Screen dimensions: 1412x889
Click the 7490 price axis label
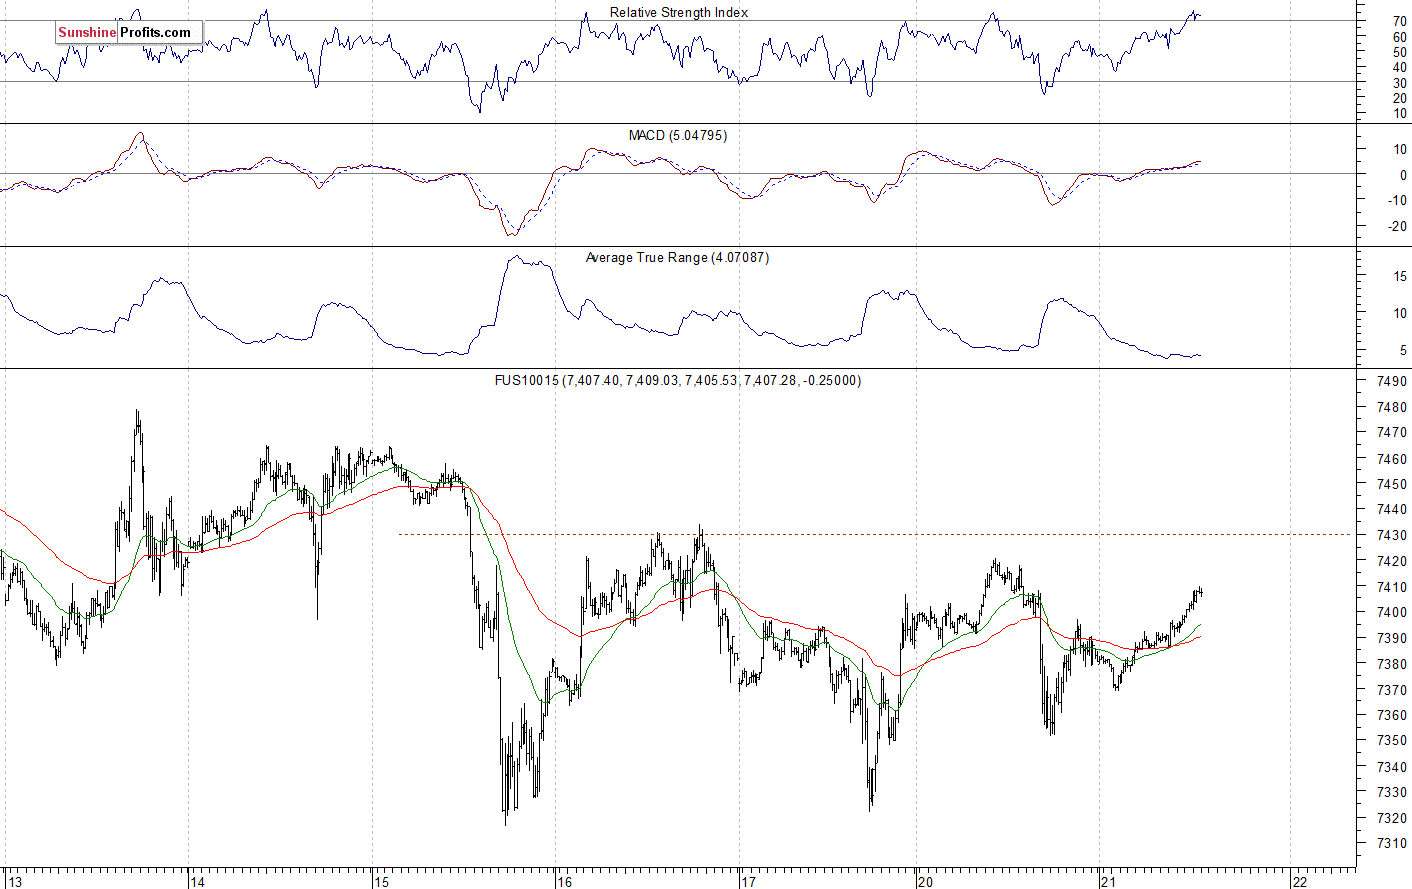click(x=1392, y=382)
